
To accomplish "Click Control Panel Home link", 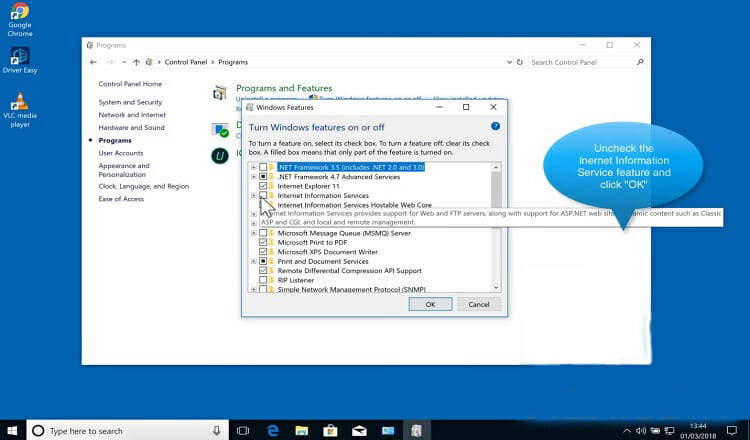I will tap(130, 84).
